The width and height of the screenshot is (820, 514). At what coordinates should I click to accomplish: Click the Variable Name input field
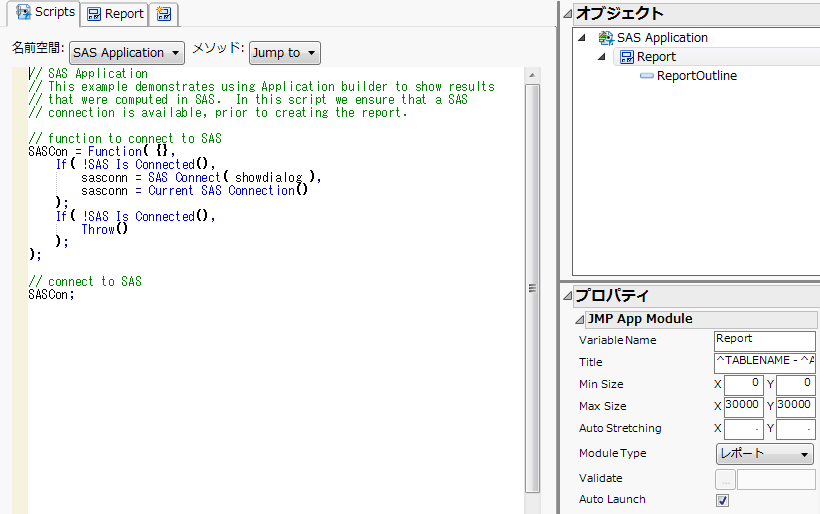(x=765, y=340)
